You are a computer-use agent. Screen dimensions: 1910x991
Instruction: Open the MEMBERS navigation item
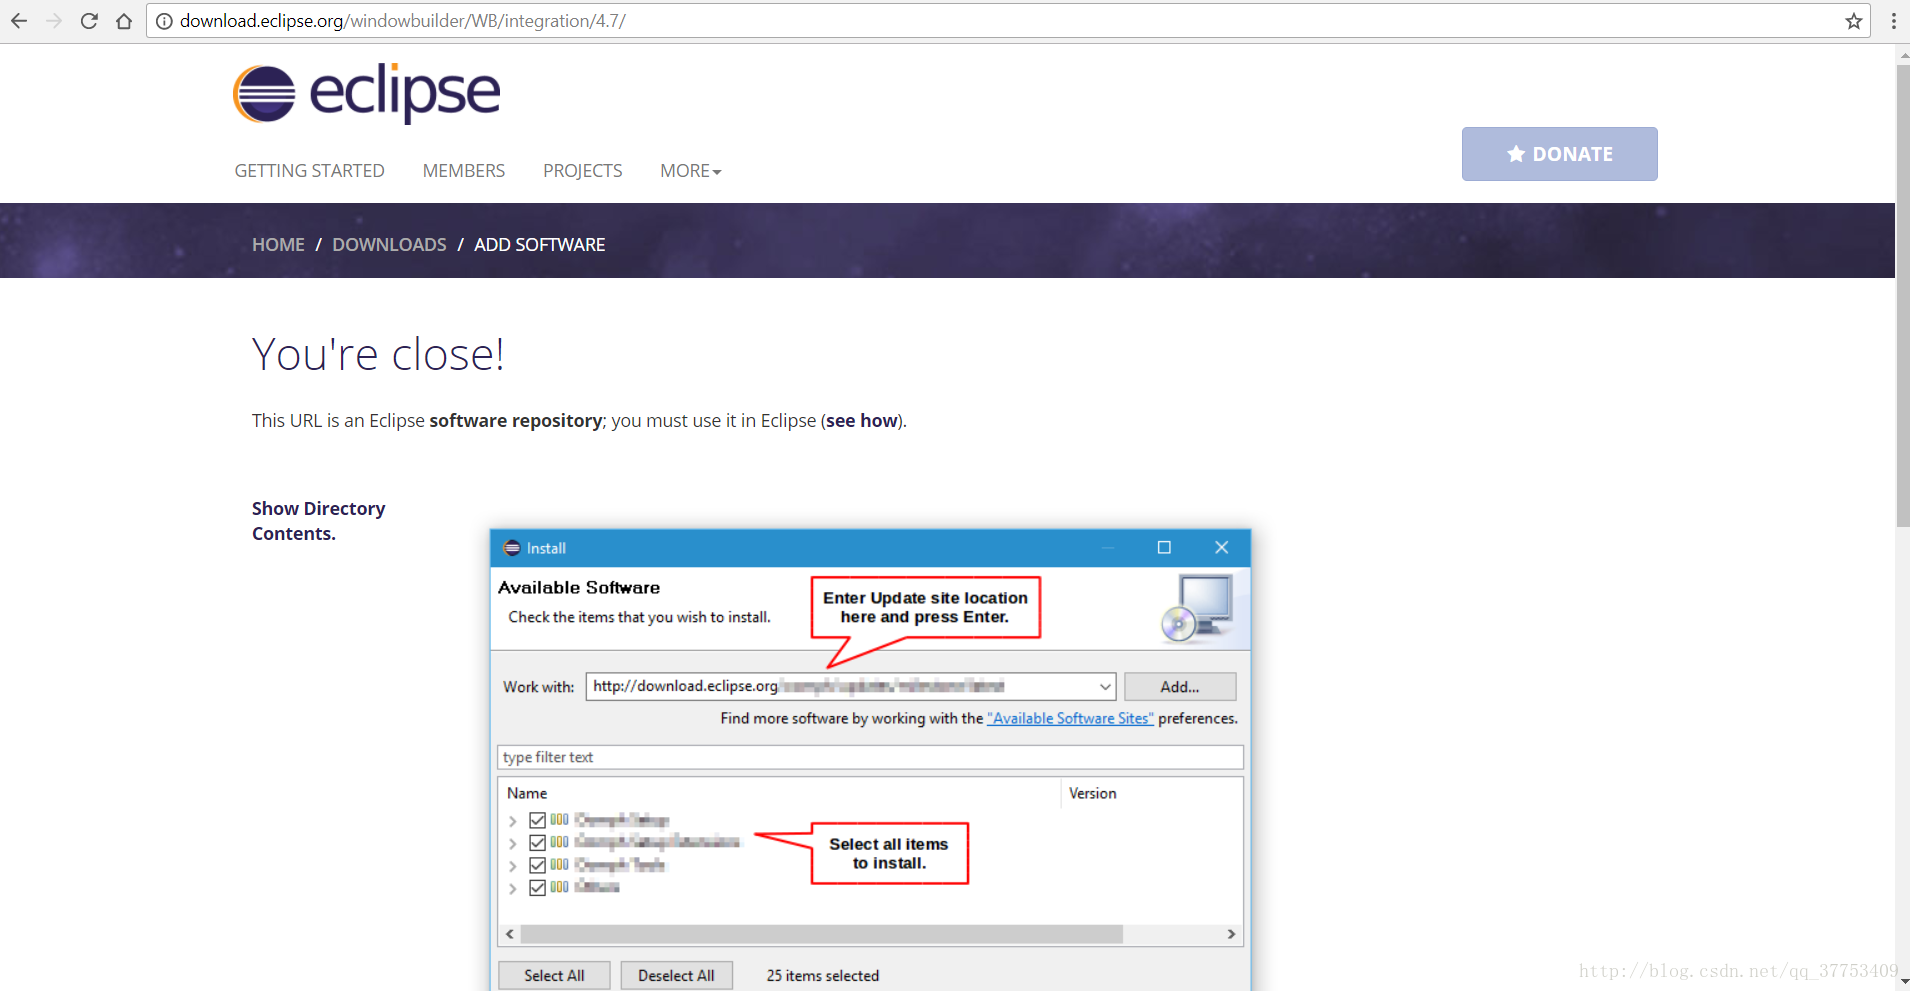point(464,171)
